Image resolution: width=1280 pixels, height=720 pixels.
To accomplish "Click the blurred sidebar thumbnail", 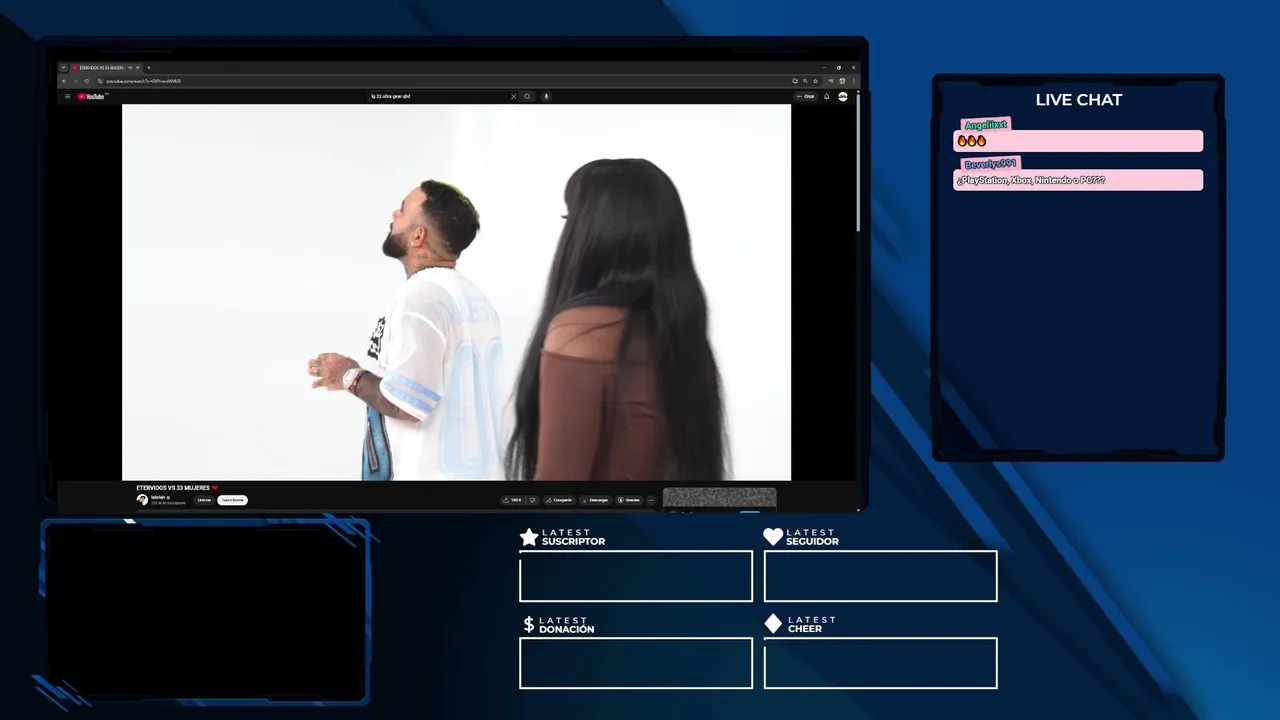I will pyautogui.click(x=719, y=498).
